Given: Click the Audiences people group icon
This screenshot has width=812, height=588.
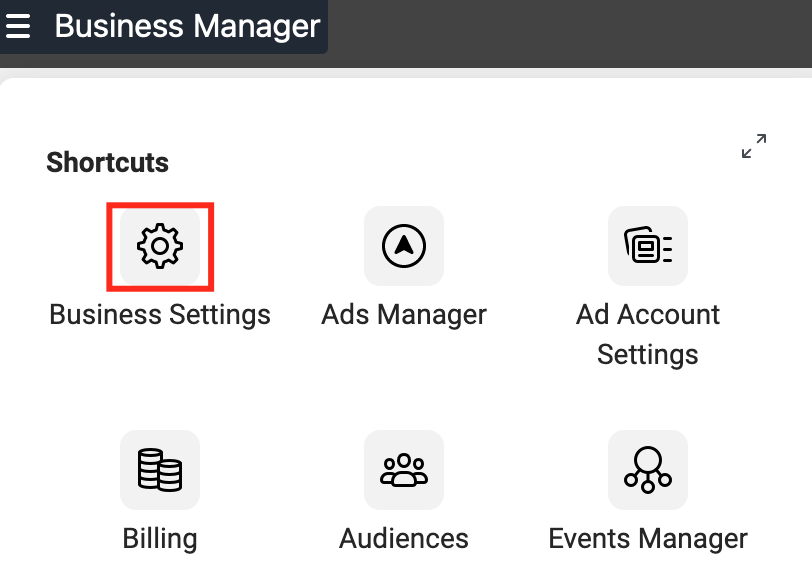Looking at the screenshot, I should [x=404, y=470].
